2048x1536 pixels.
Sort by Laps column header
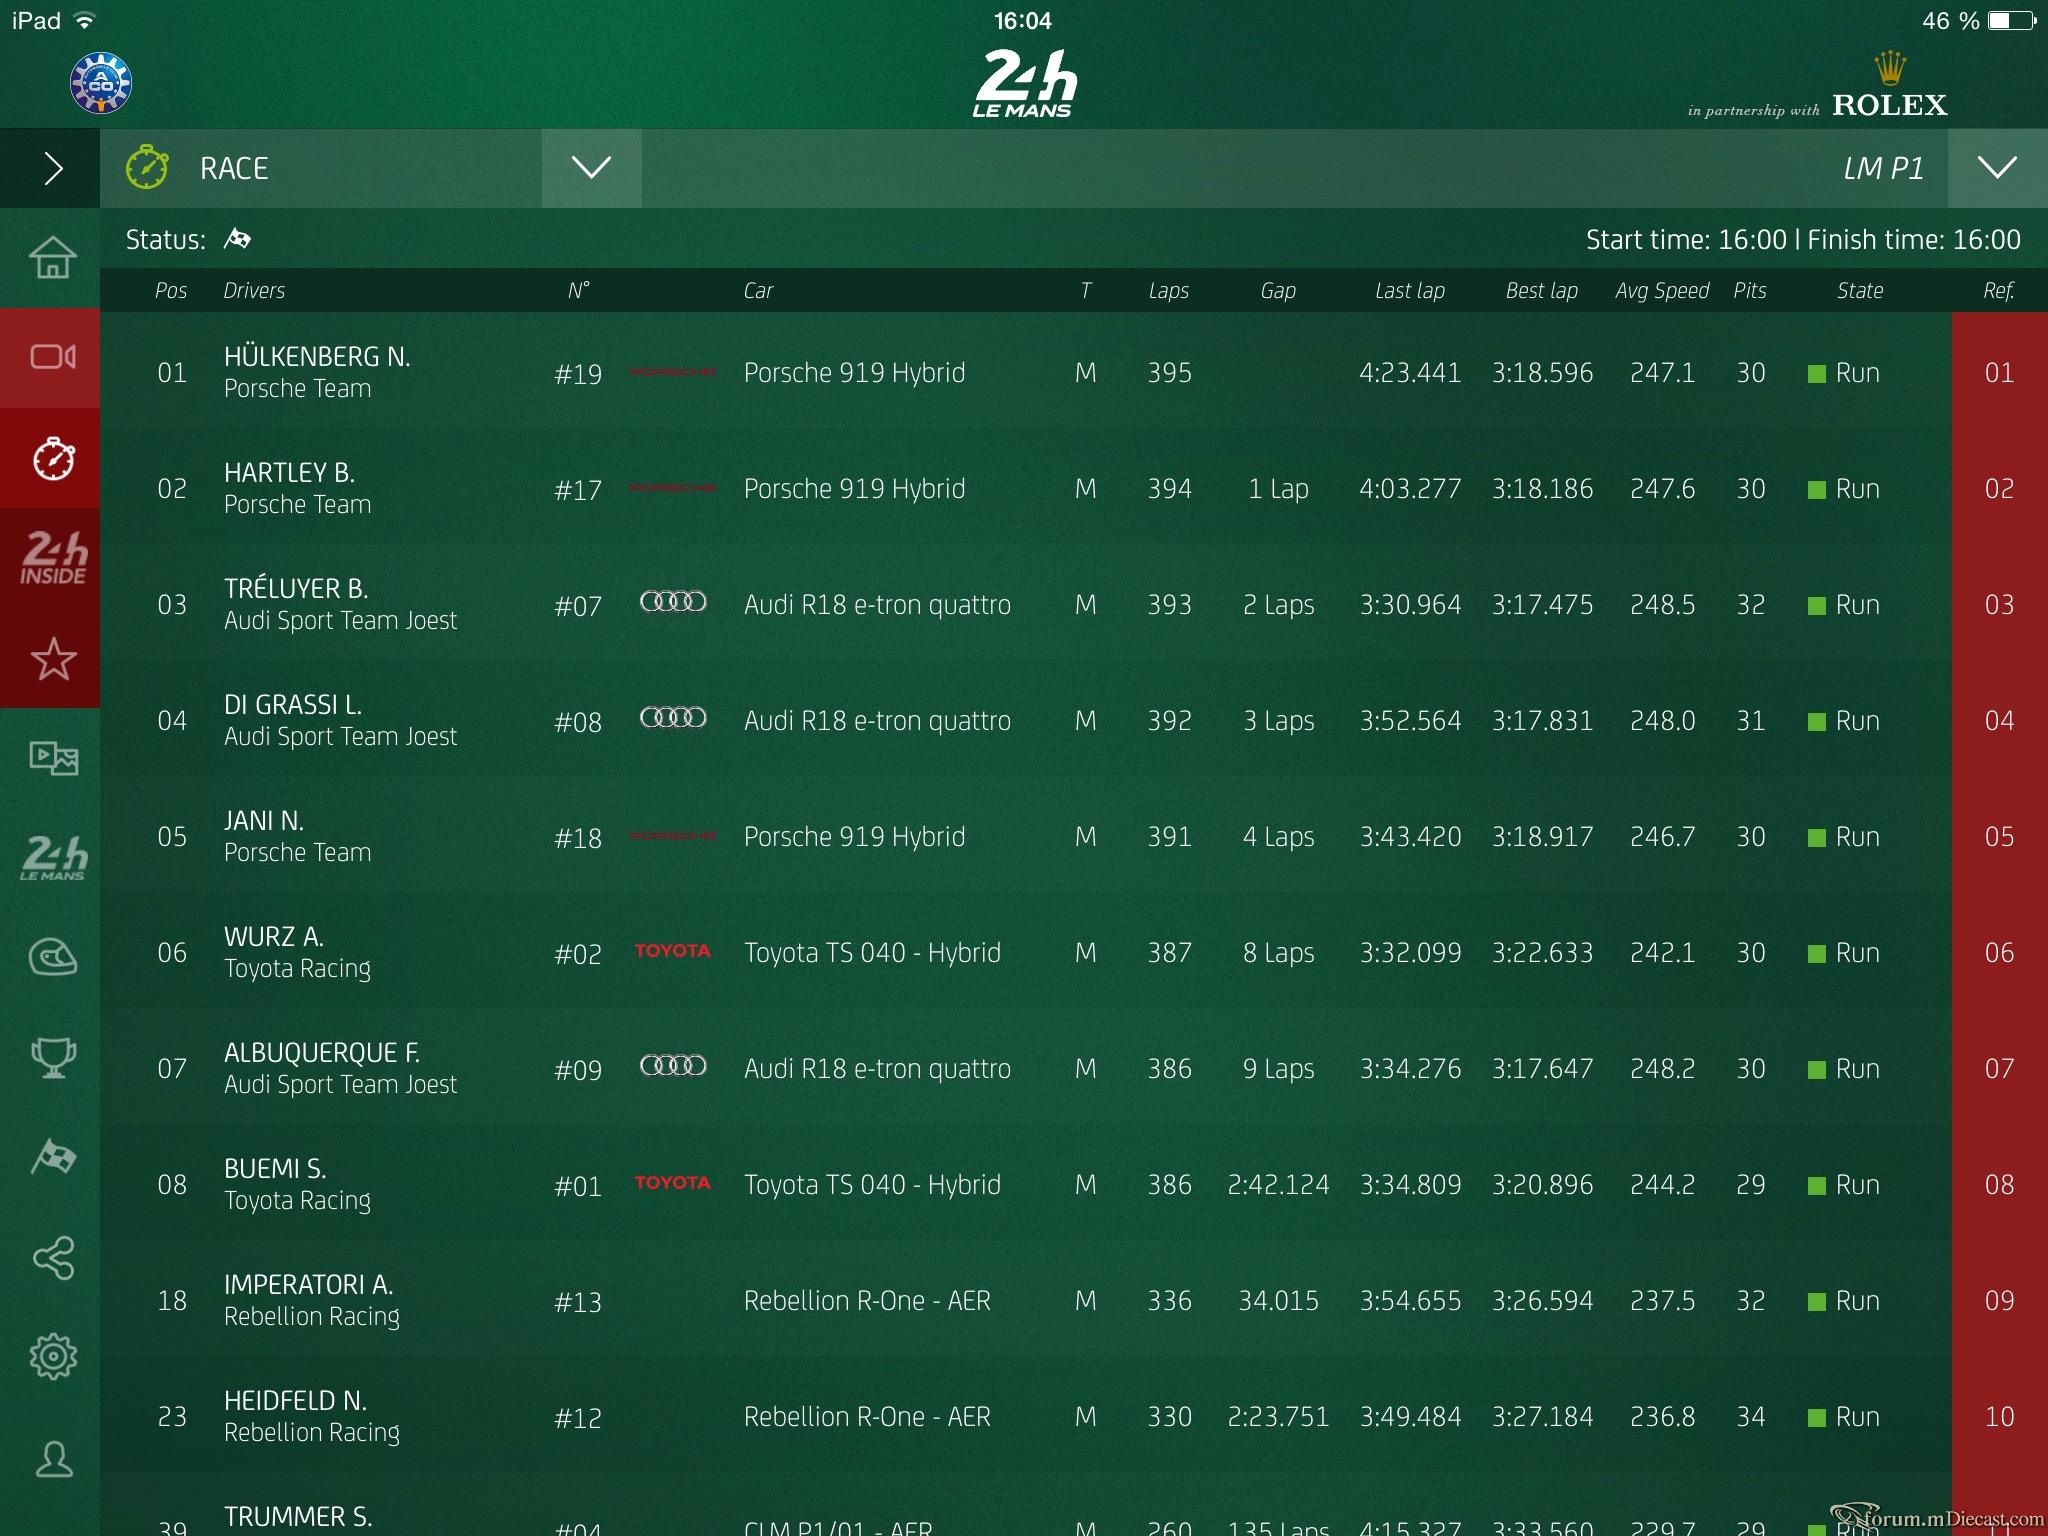[1168, 291]
